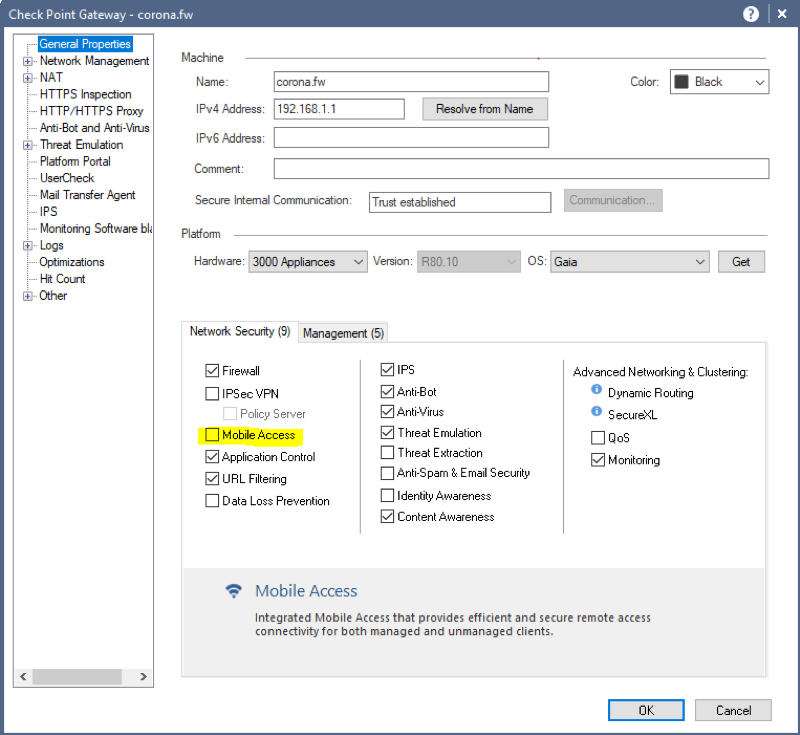Open the Version dropdown showing R80.10
This screenshot has height=735, width=800.
pos(468,262)
